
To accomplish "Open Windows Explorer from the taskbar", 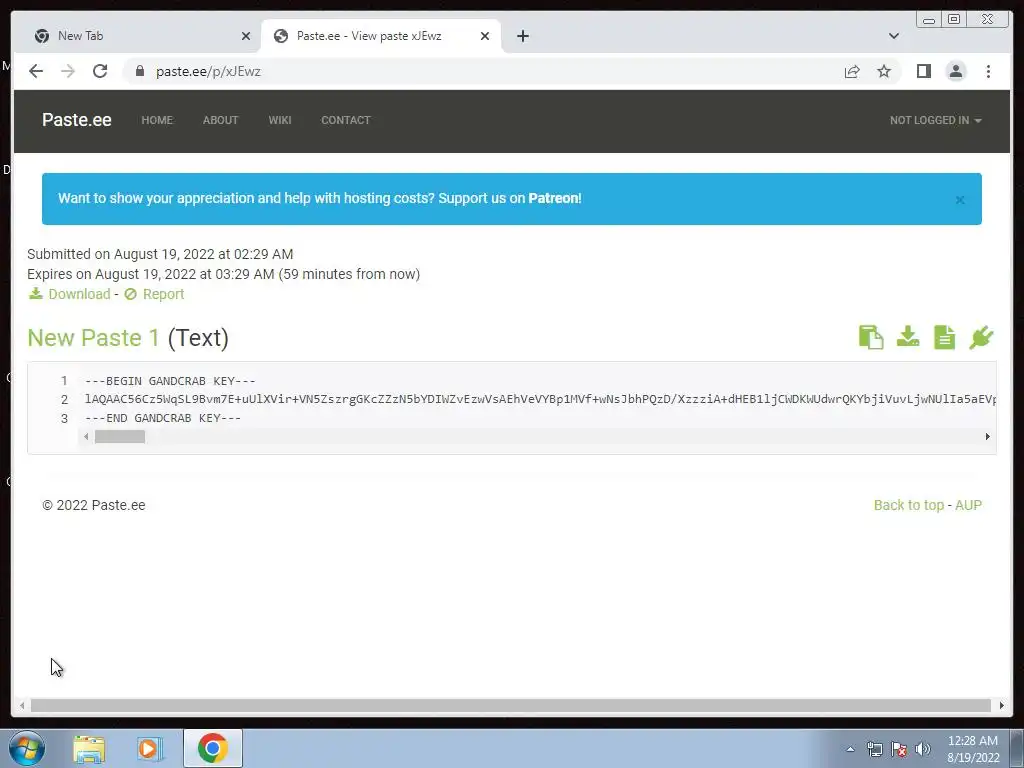I will pos(89,749).
